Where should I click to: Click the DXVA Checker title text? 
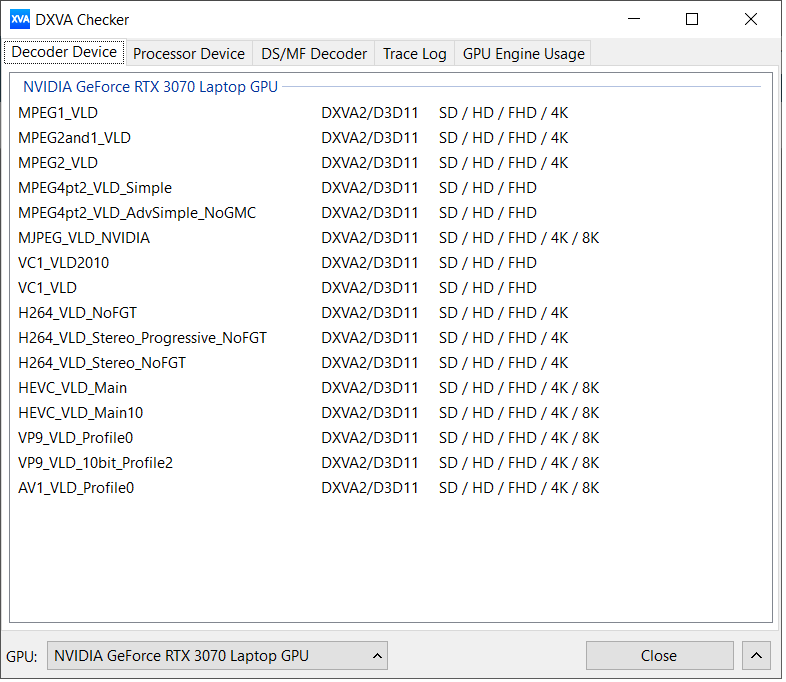pyautogui.click(x=83, y=20)
